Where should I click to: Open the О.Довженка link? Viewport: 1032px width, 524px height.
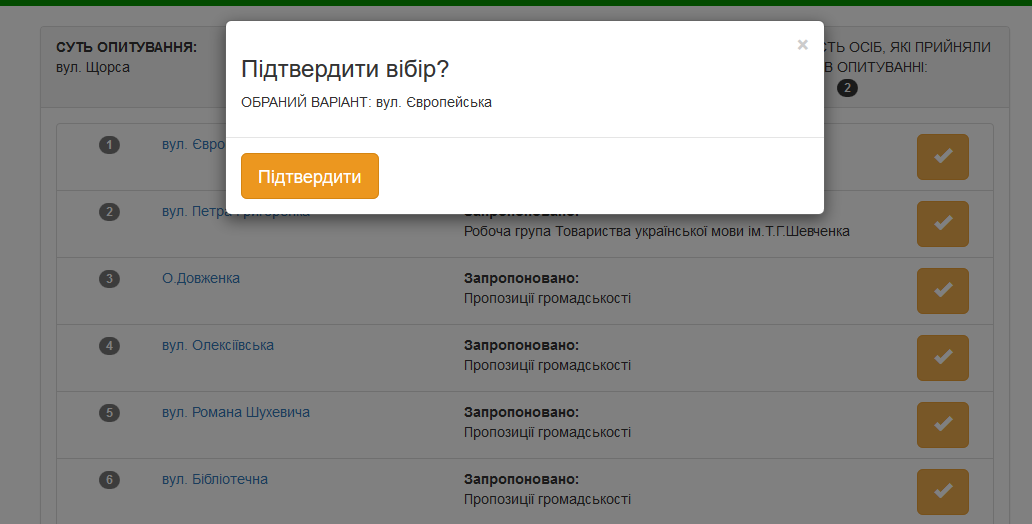tap(200, 278)
